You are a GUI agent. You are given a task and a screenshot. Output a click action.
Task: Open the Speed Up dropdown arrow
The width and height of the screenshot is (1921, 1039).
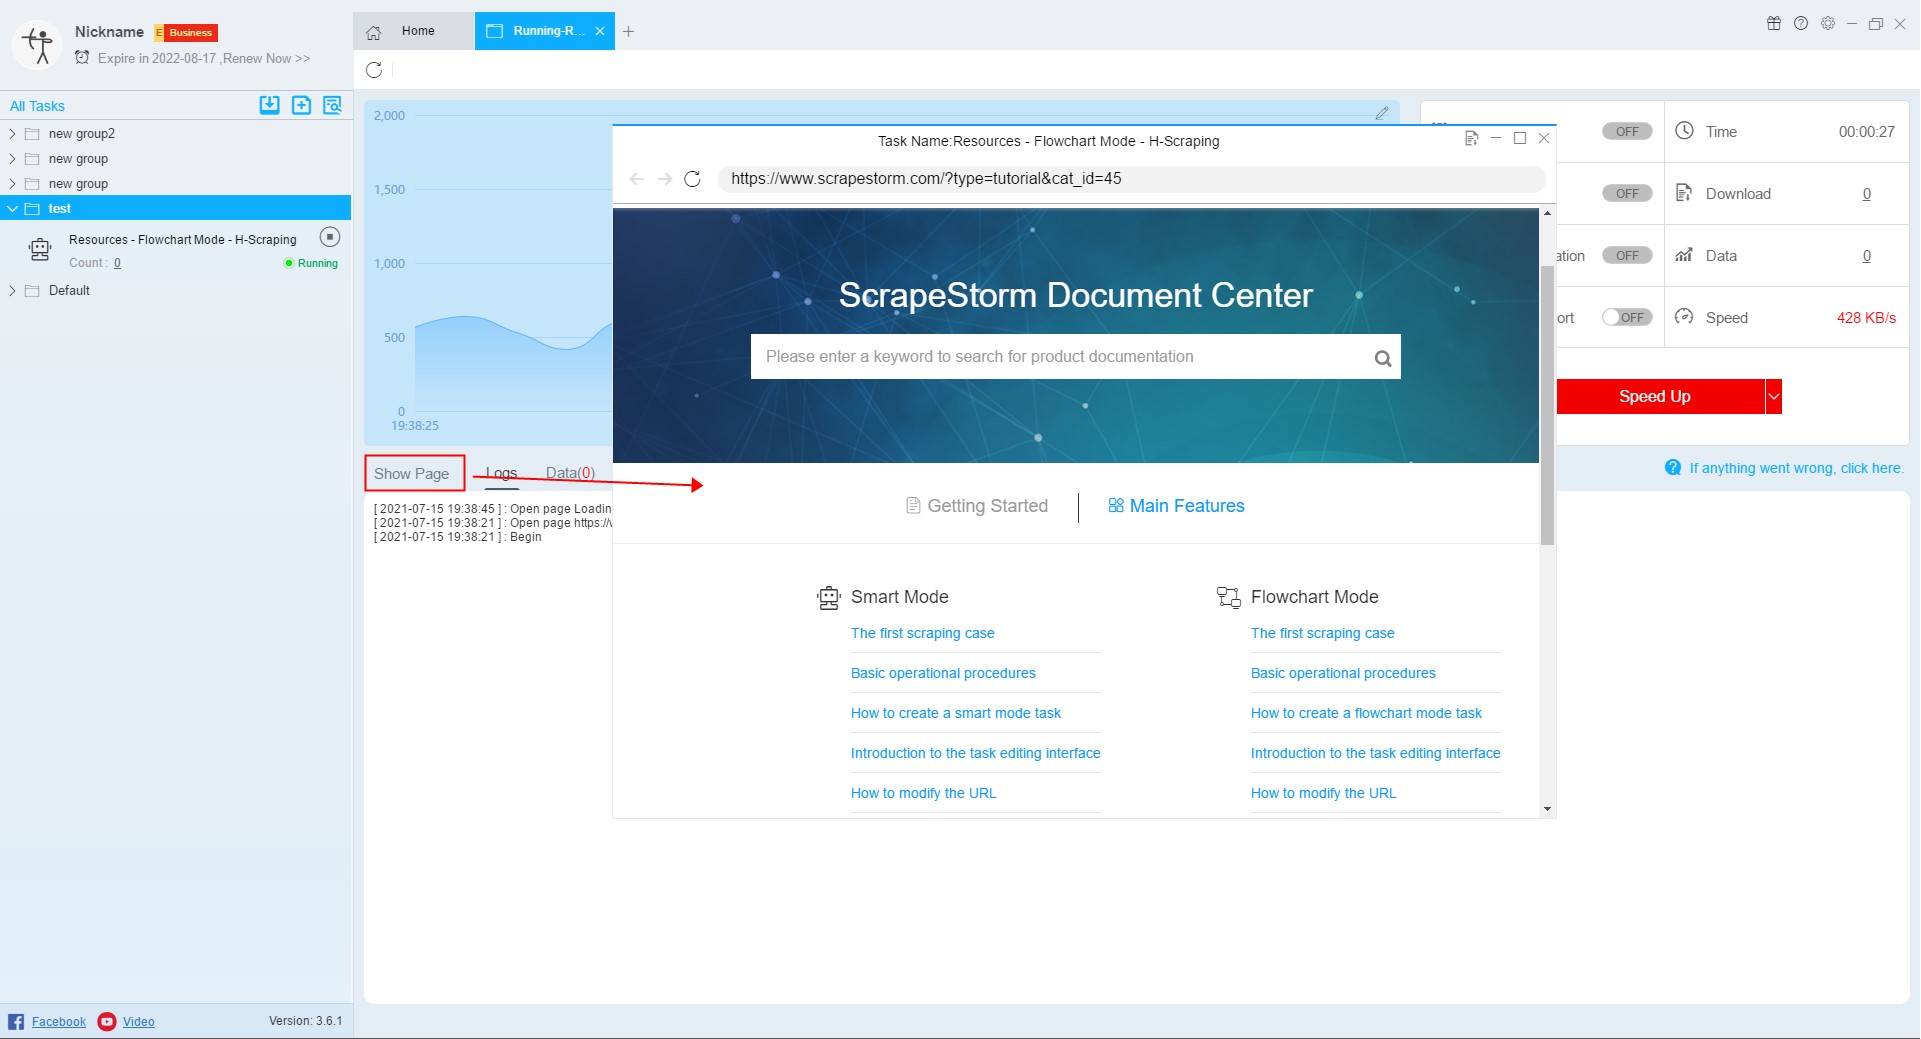click(1774, 396)
